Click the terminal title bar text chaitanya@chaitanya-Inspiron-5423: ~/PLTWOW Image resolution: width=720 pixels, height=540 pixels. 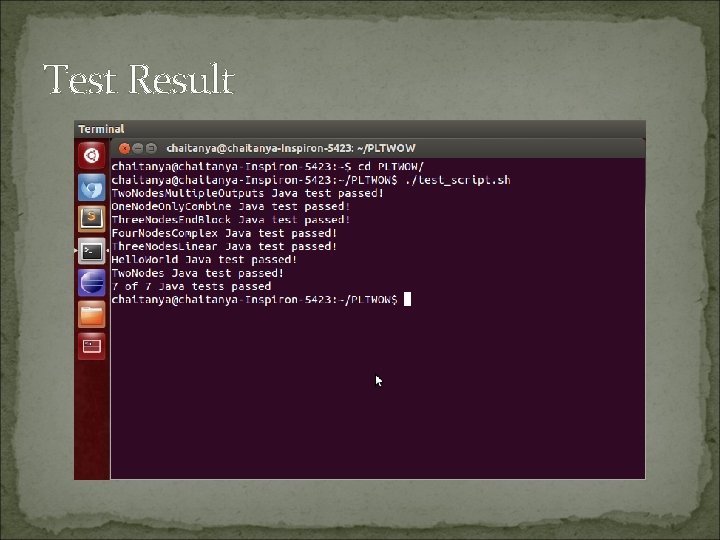click(291, 148)
